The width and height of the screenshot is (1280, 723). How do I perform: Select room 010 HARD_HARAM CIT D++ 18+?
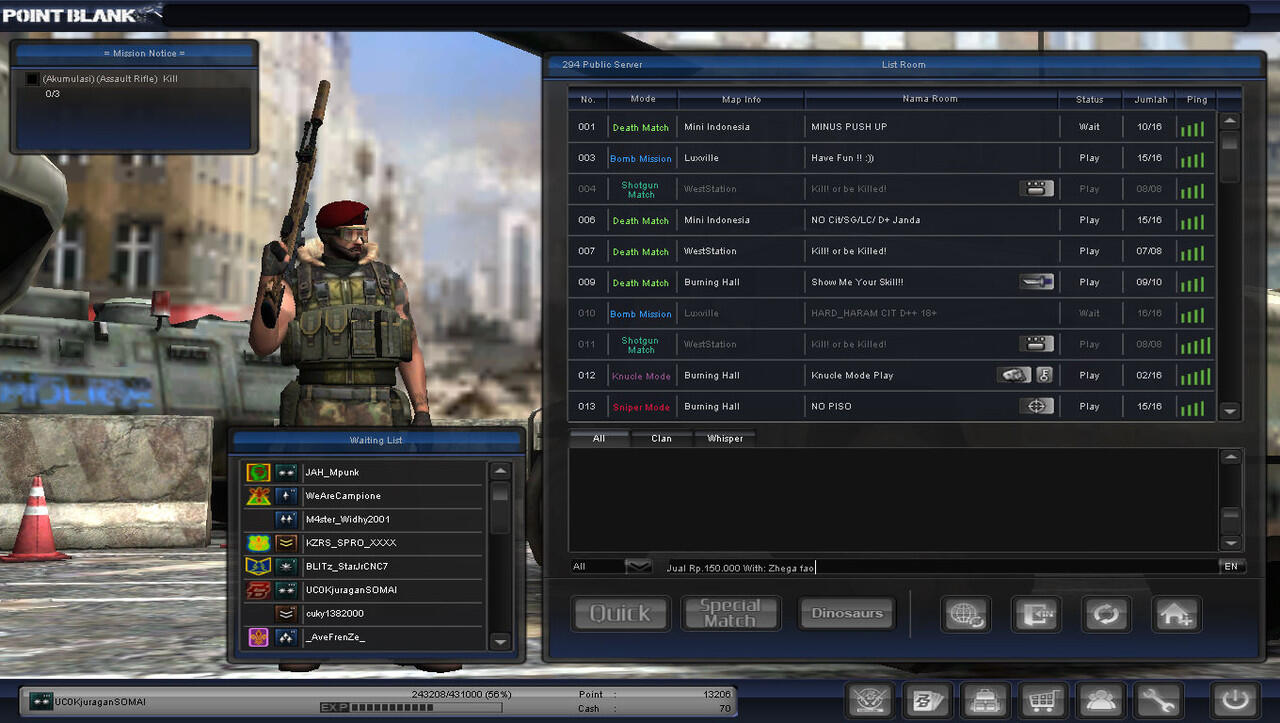[x=892, y=313]
